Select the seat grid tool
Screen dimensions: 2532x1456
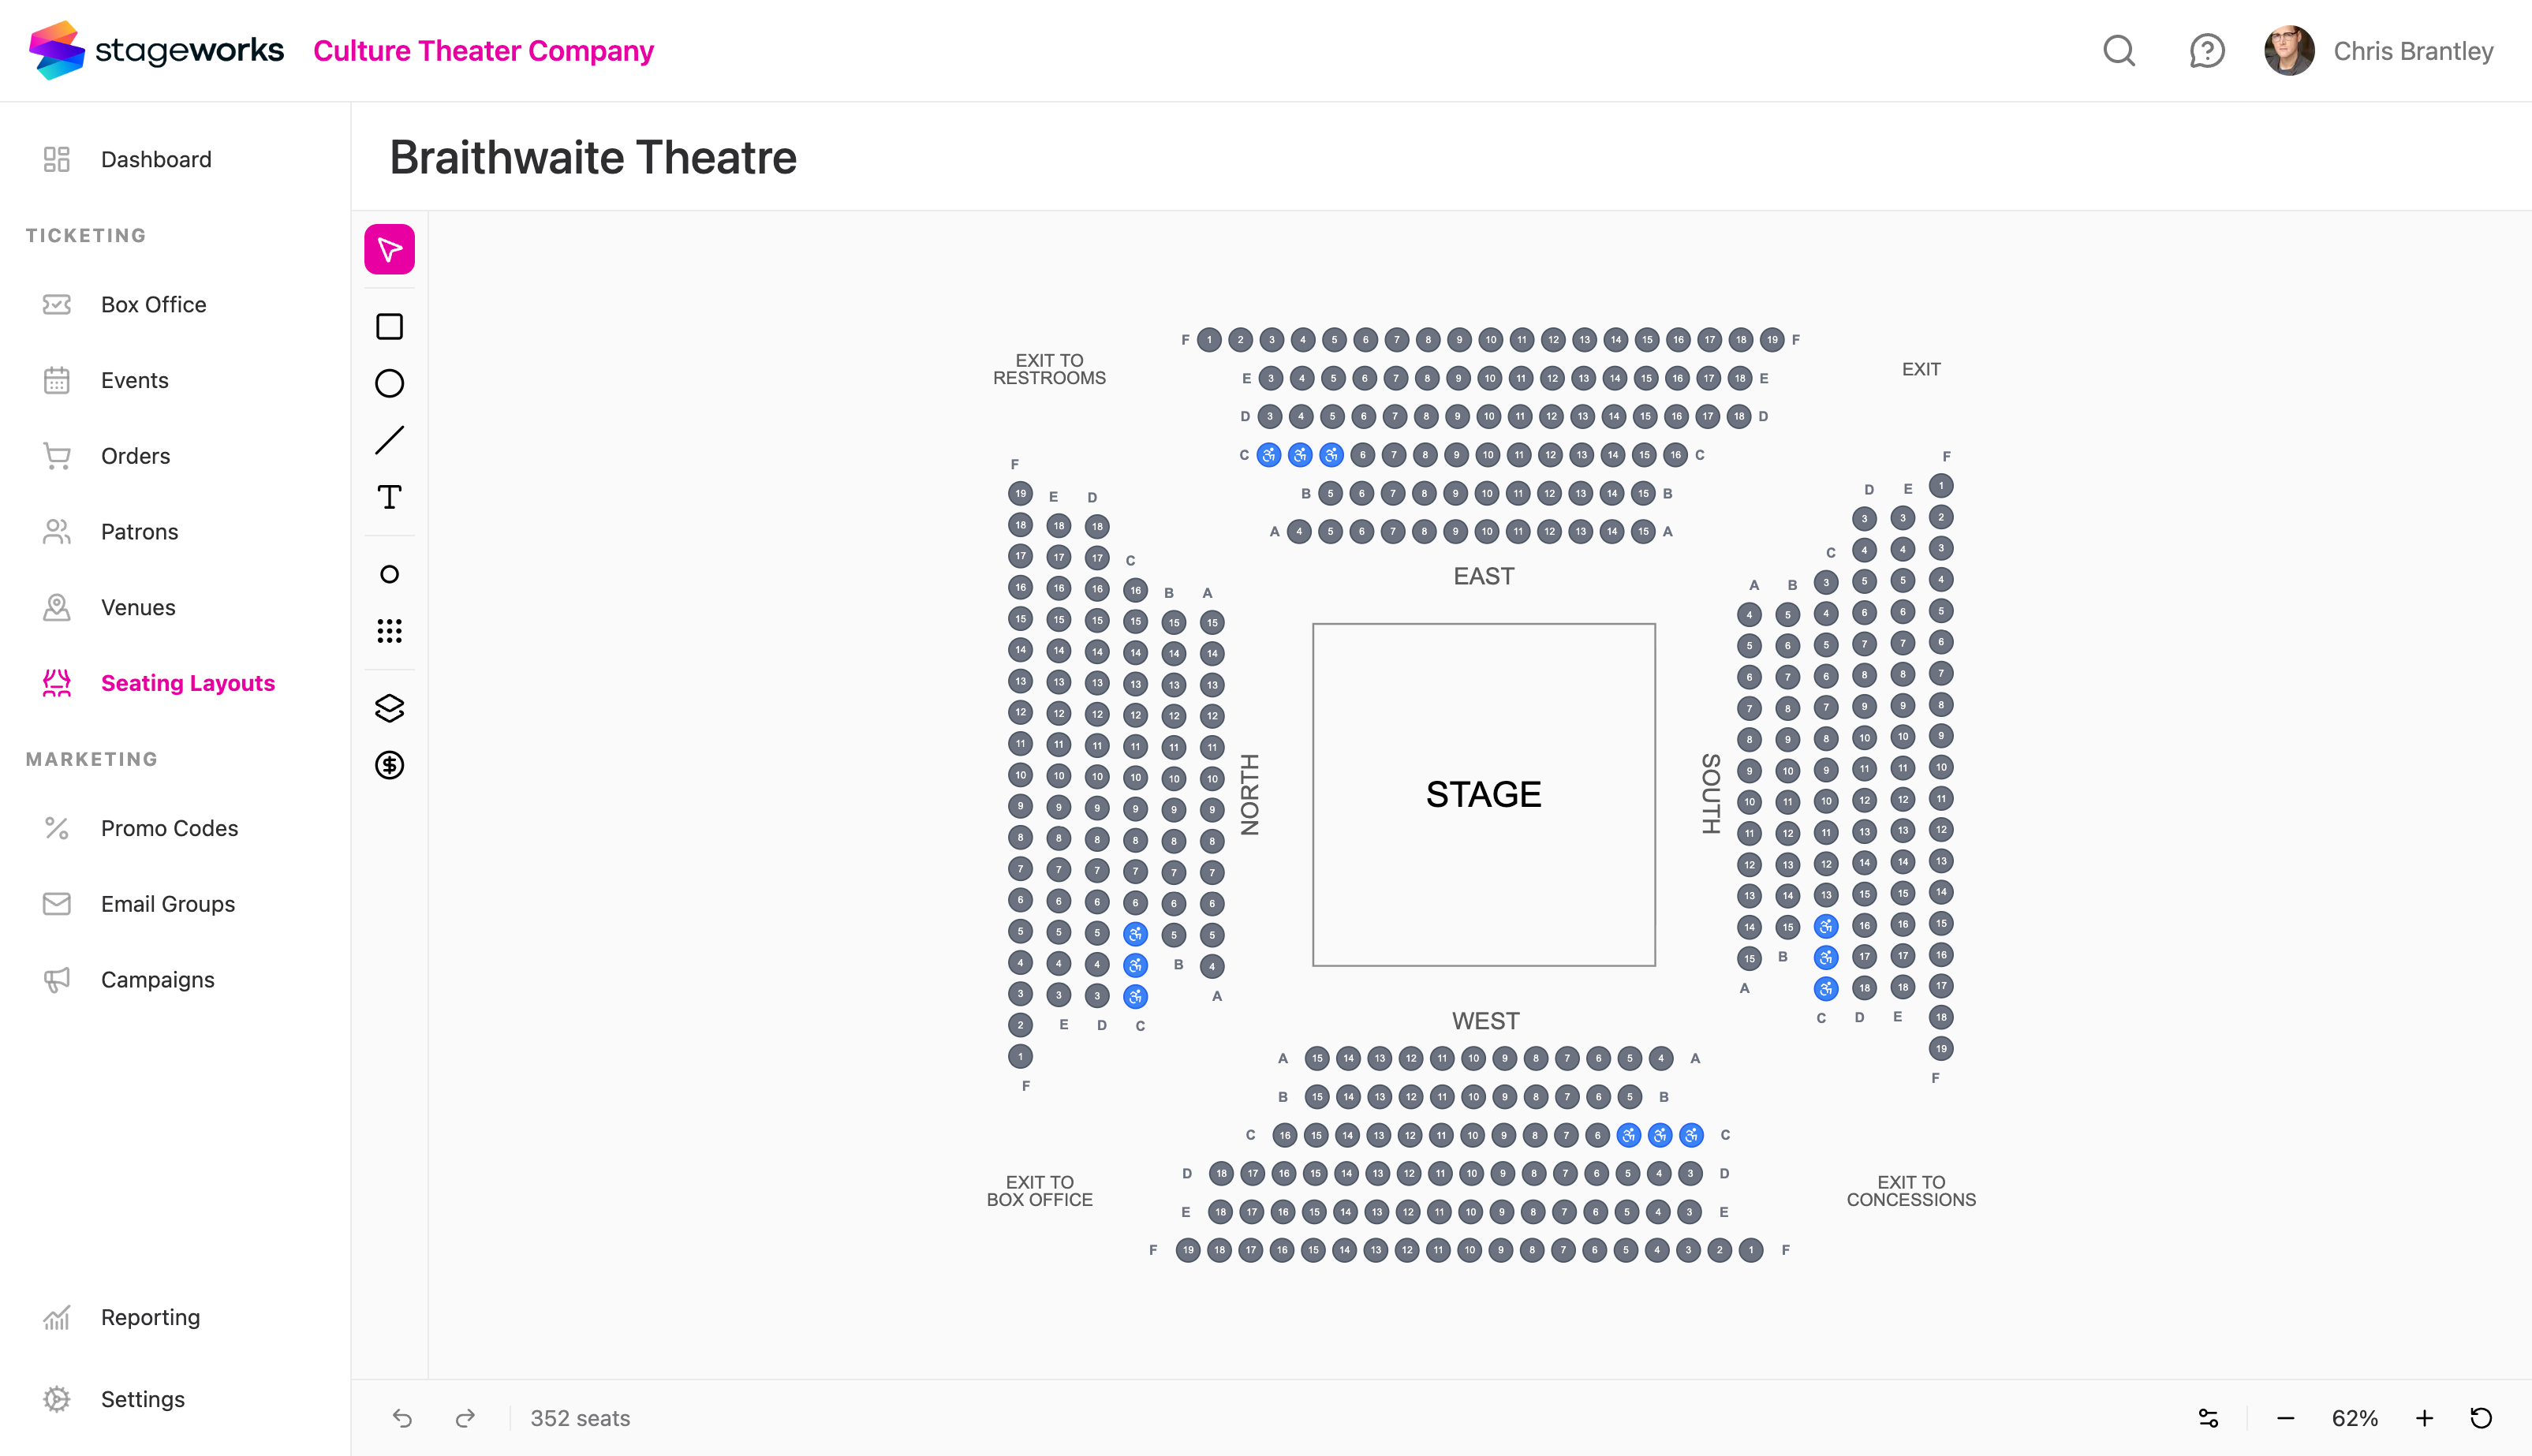point(389,630)
